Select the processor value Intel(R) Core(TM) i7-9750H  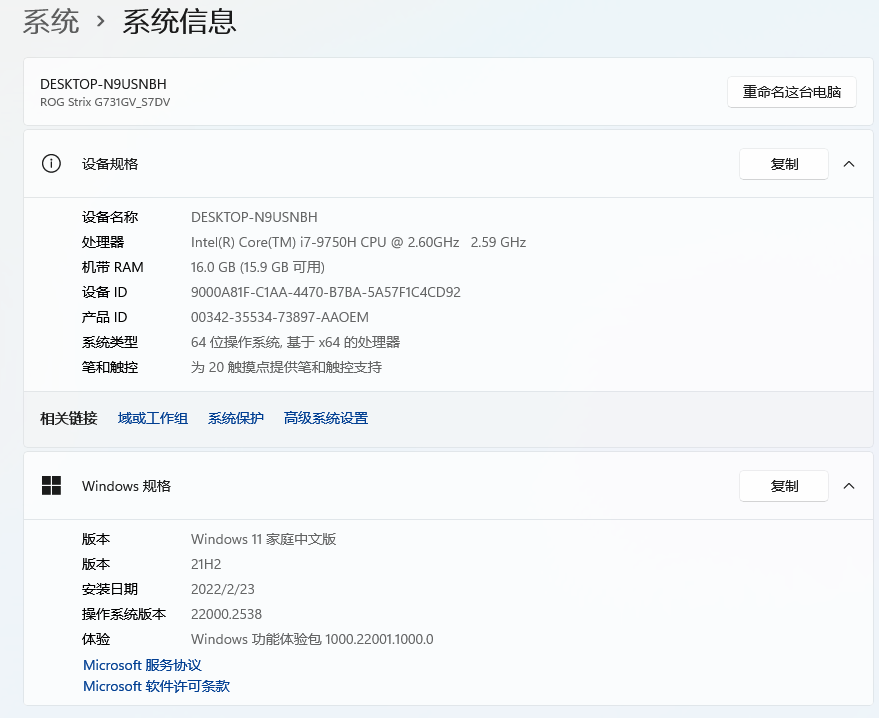pos(358,242)
